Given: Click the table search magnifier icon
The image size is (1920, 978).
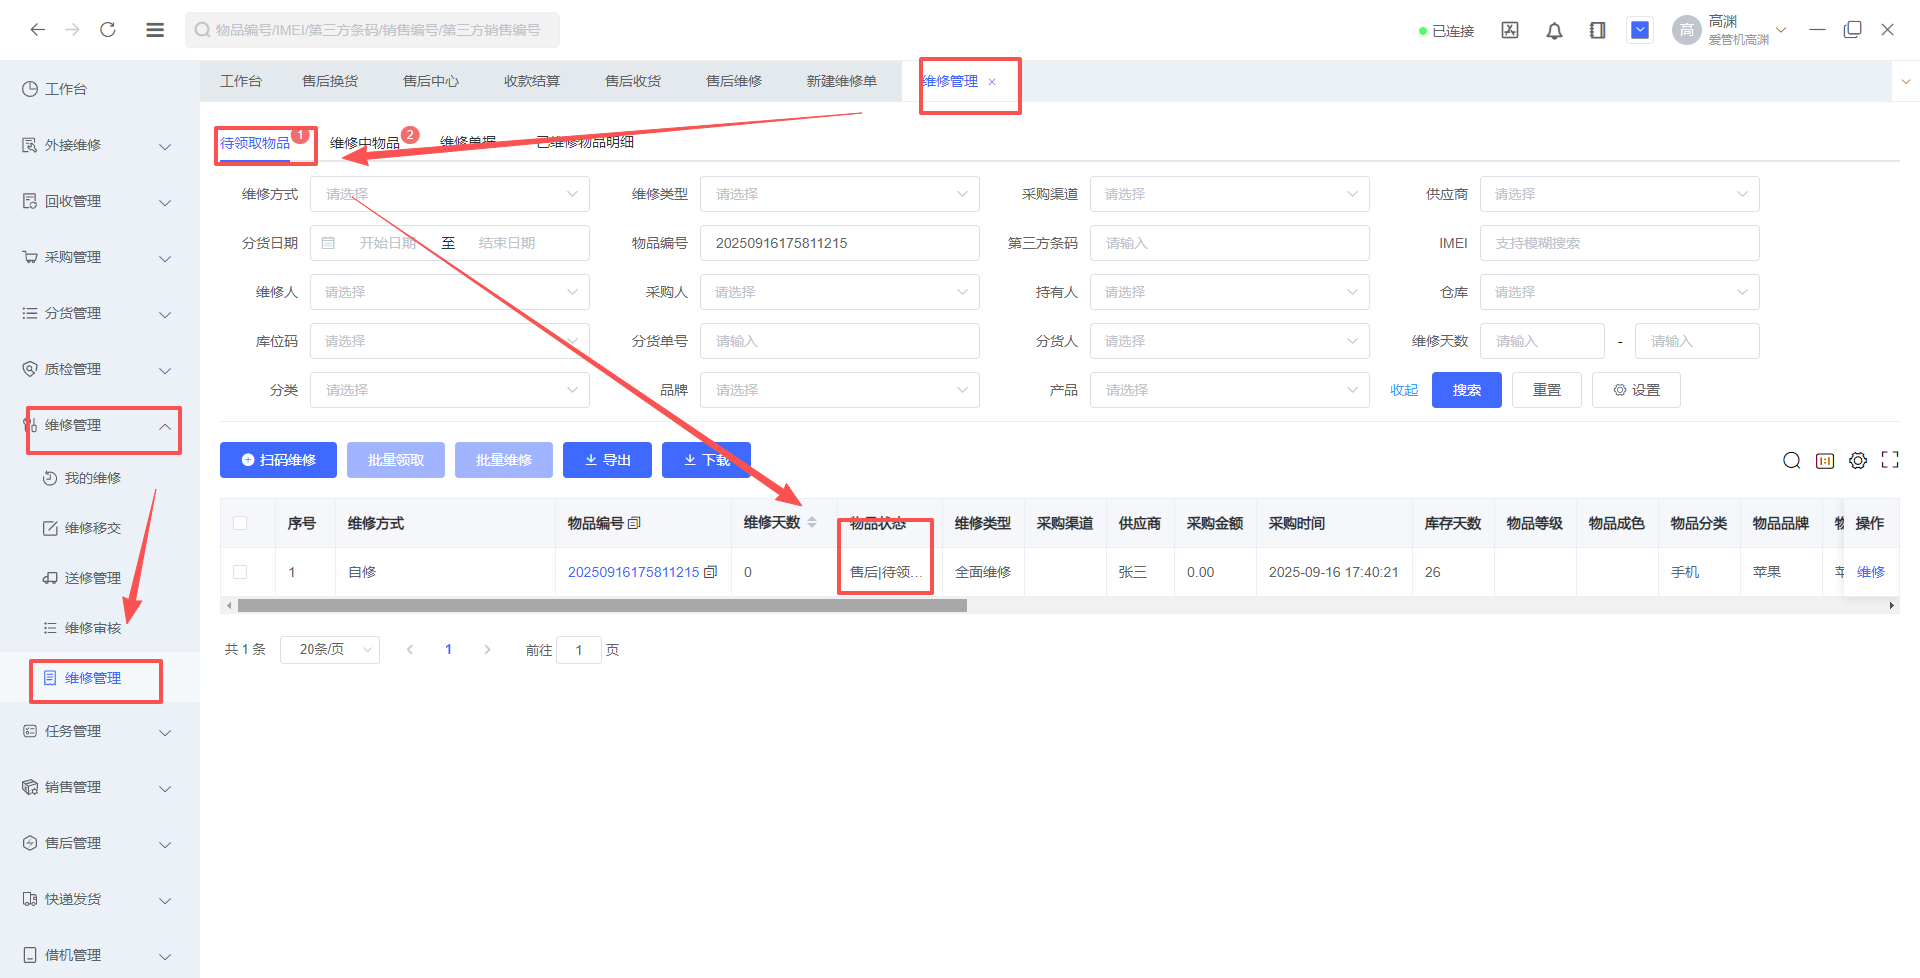Looking at the screenshot, I should 1791,460.
